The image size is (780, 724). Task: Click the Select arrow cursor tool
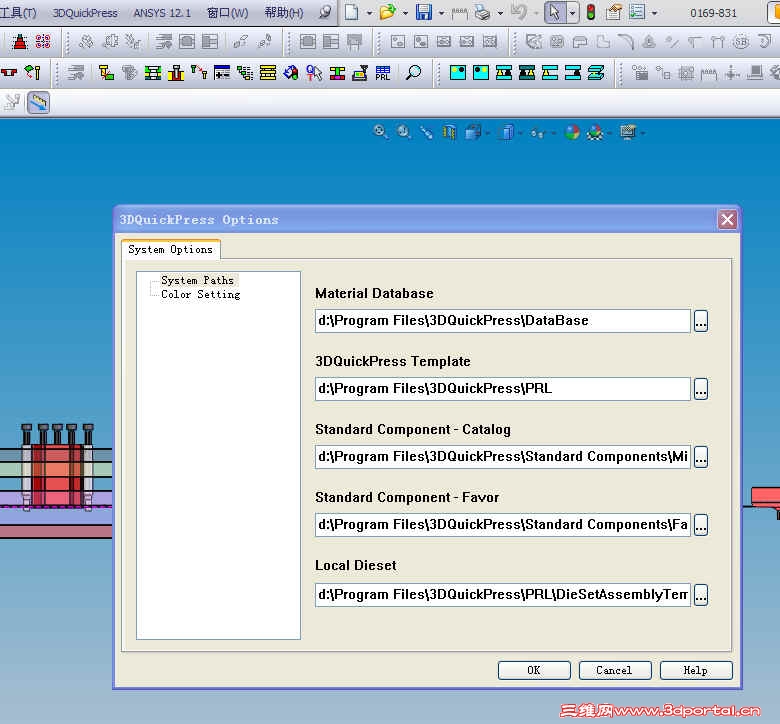tap(555, 12)
